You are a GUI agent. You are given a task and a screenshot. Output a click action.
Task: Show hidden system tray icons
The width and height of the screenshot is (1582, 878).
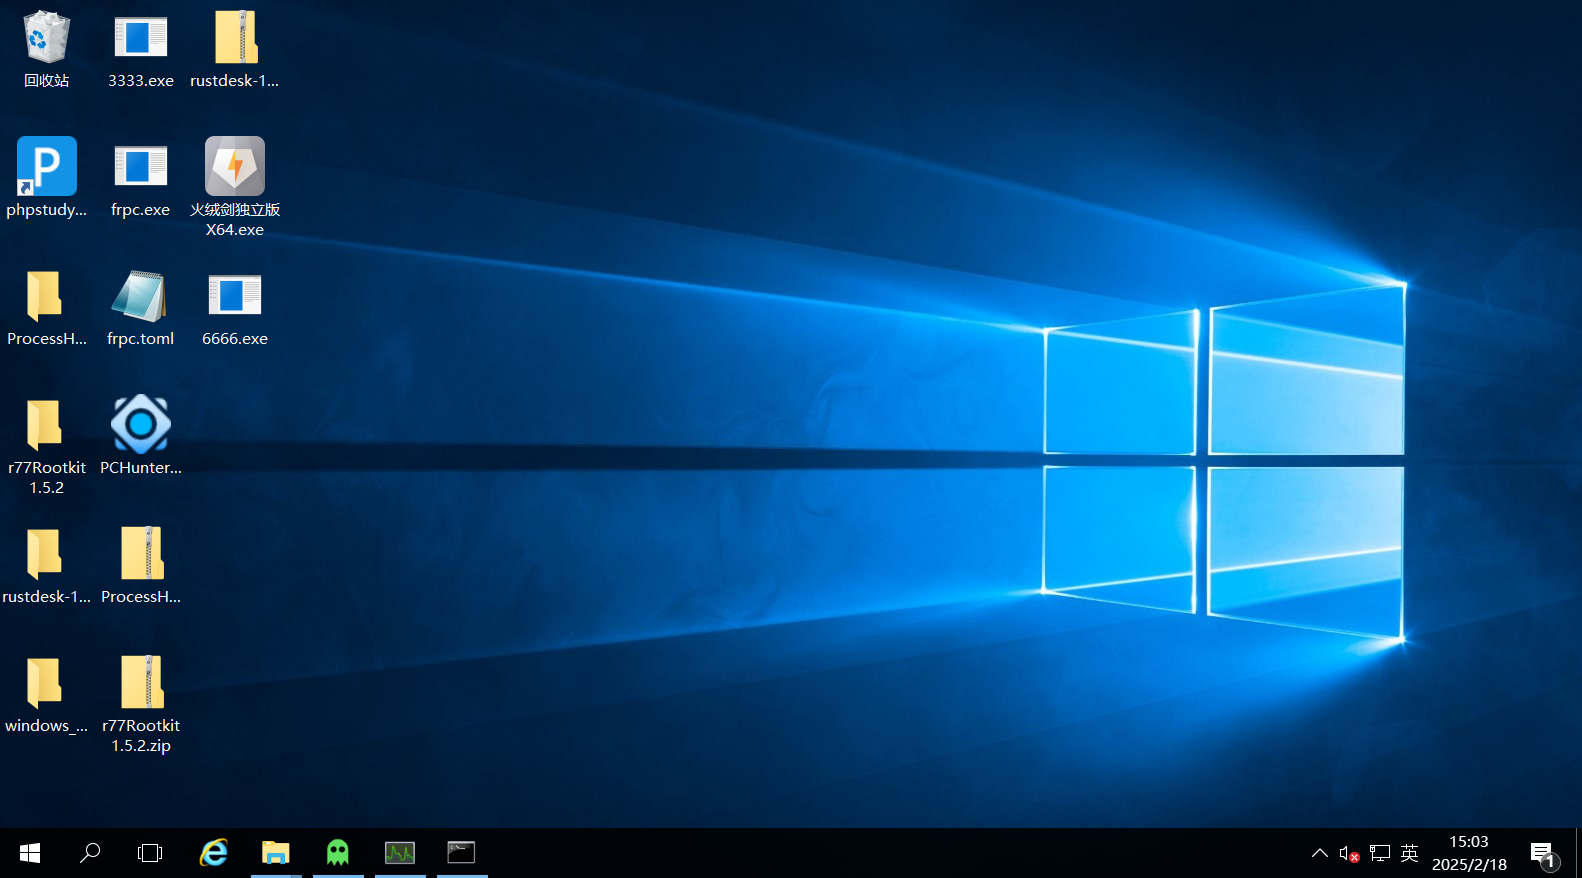tap(1320, 853)
